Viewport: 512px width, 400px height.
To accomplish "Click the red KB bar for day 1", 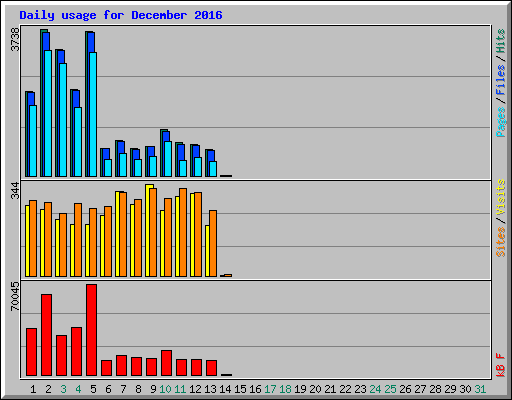I will 32,352.
